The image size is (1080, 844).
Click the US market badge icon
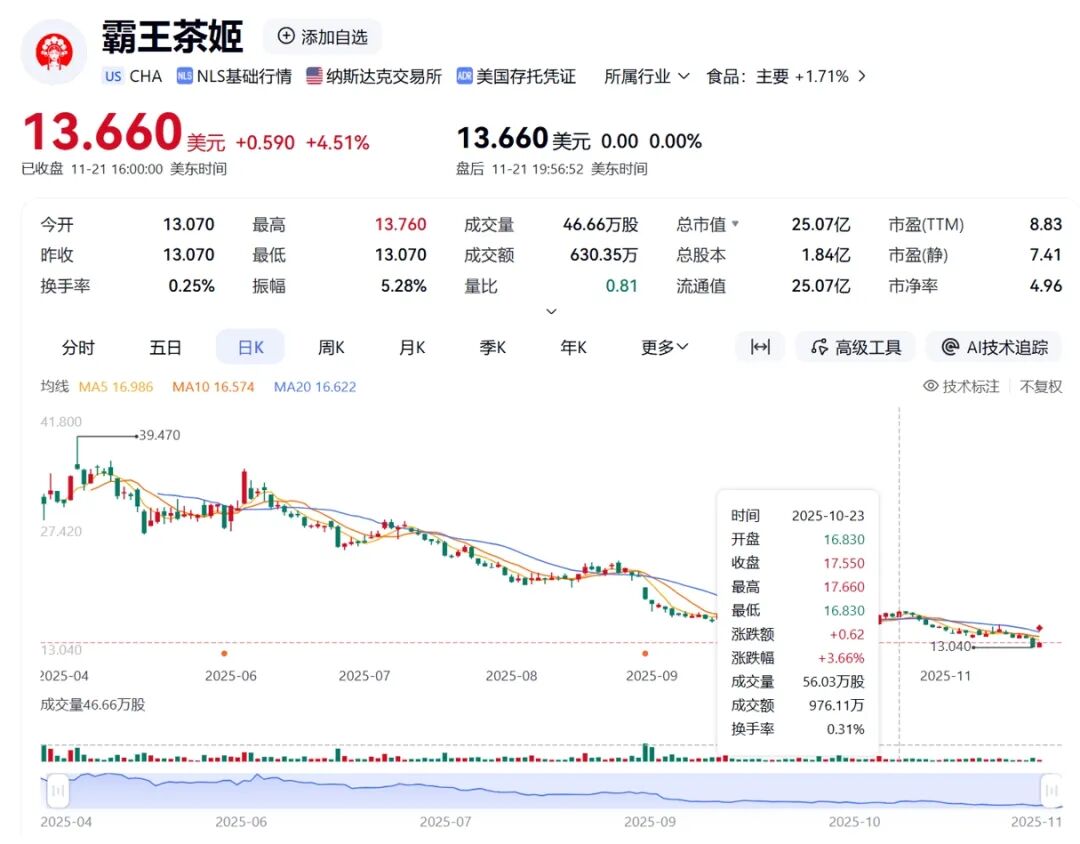(113, 76)
